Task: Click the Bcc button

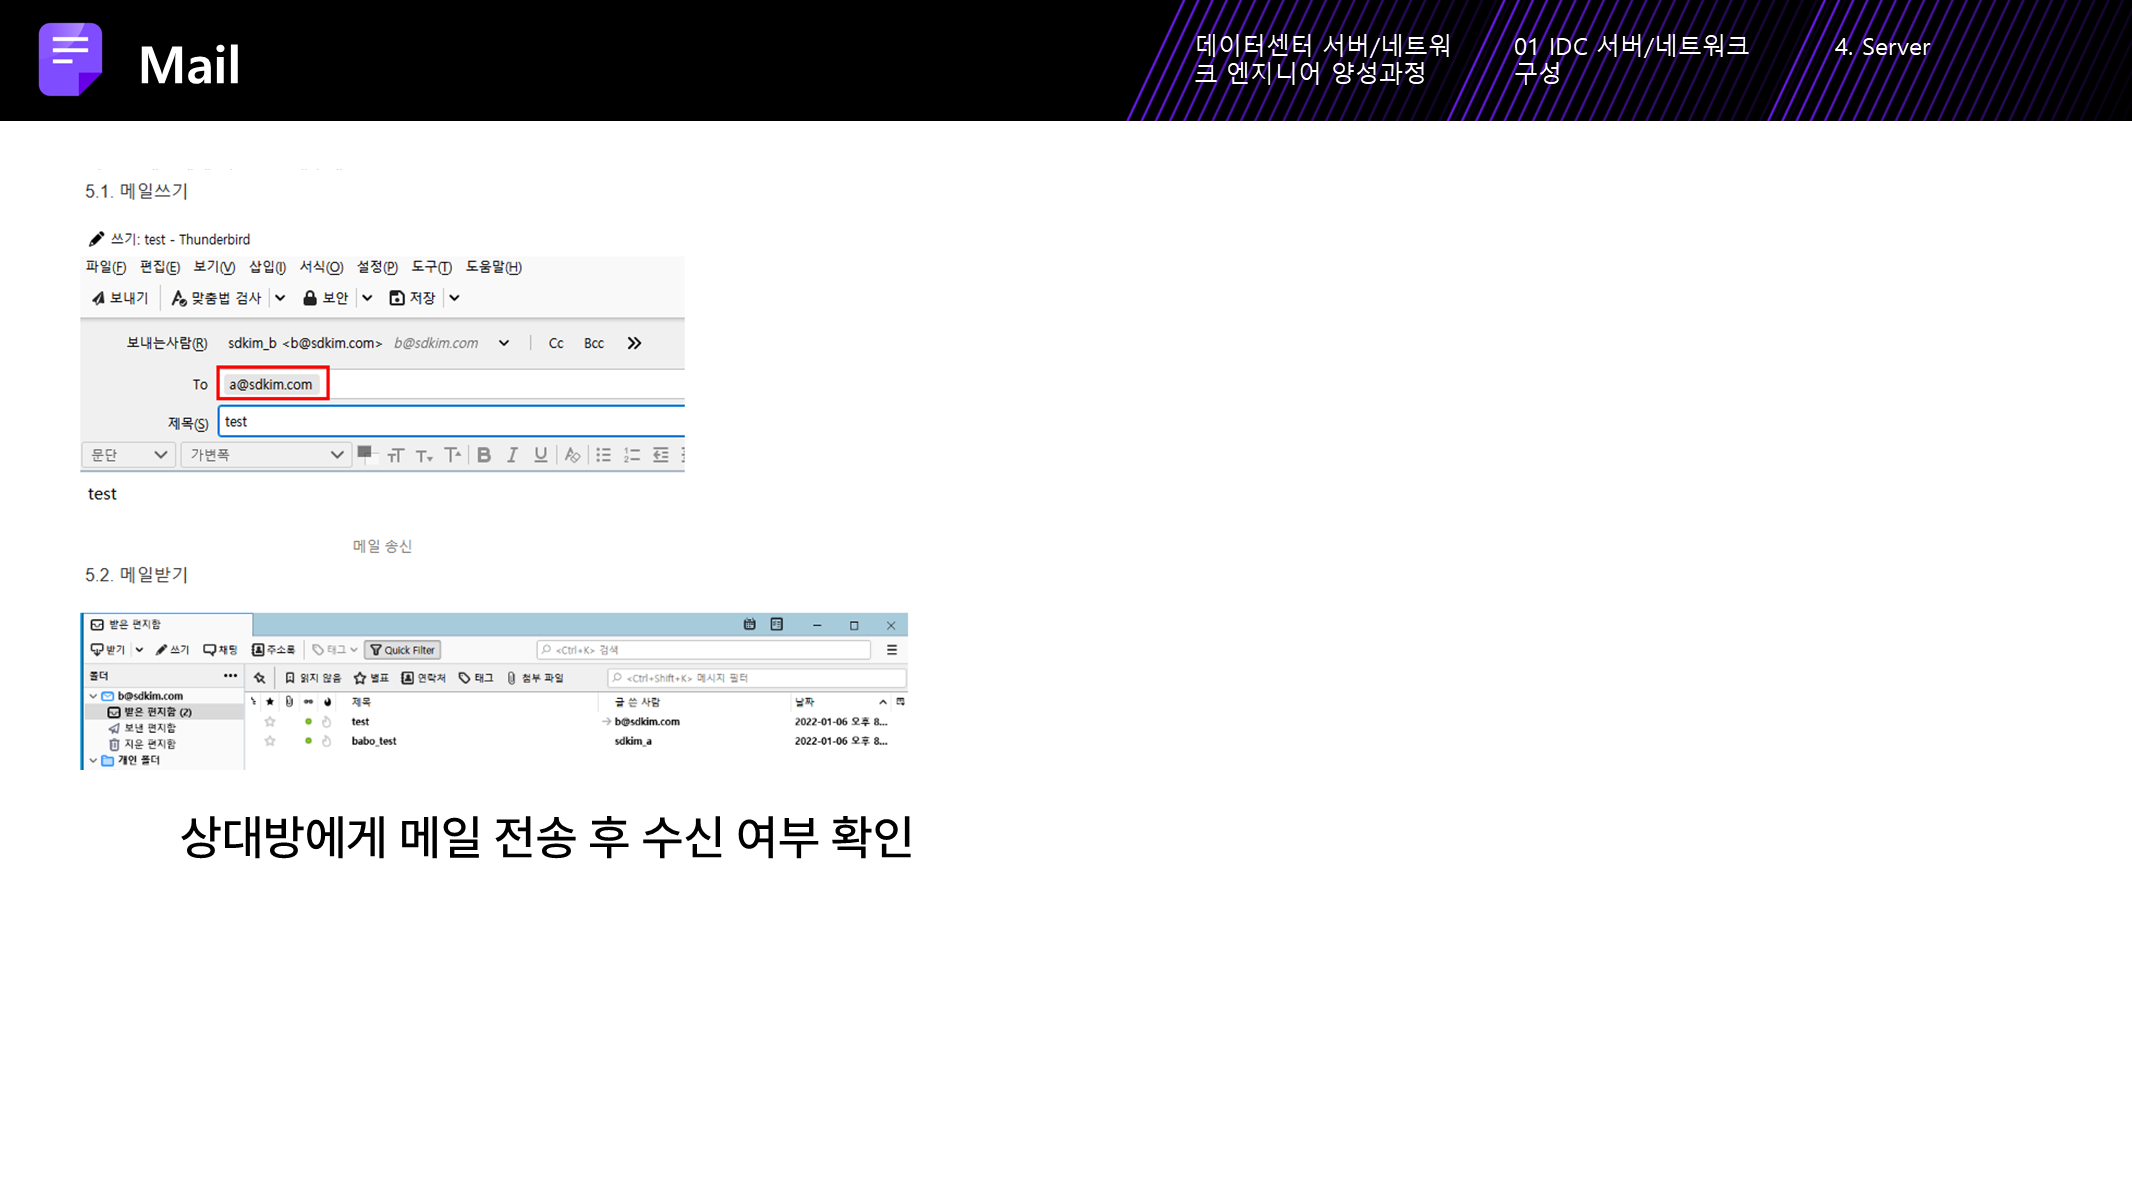Action: tap(594, 343)
